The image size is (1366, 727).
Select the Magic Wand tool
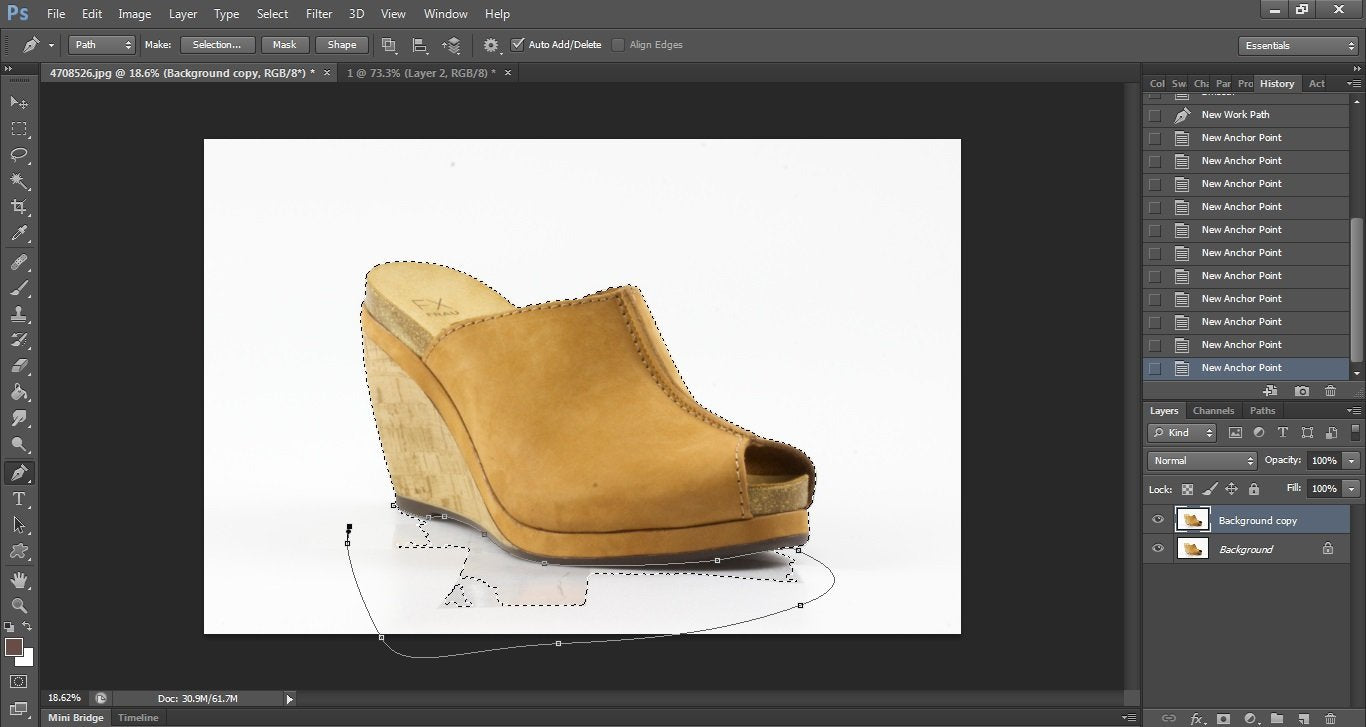tap(19, 181)
